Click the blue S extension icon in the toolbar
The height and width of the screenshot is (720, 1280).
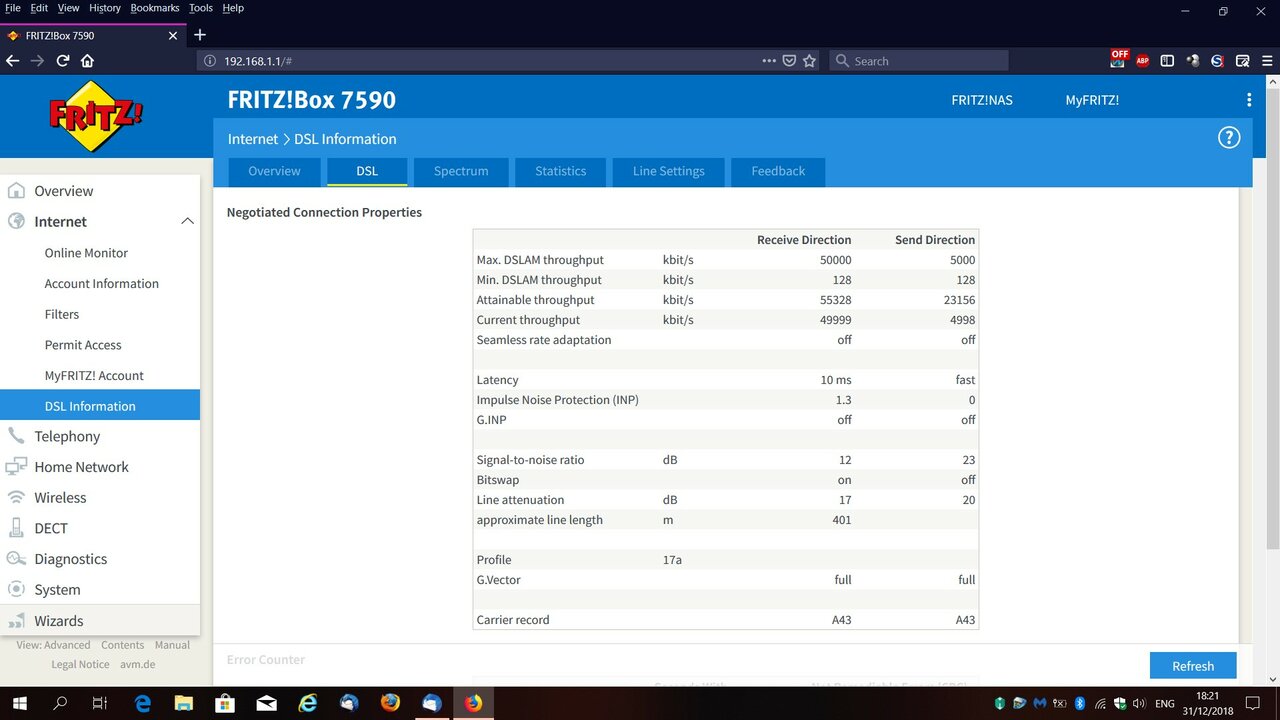[x=1217, y=61]
